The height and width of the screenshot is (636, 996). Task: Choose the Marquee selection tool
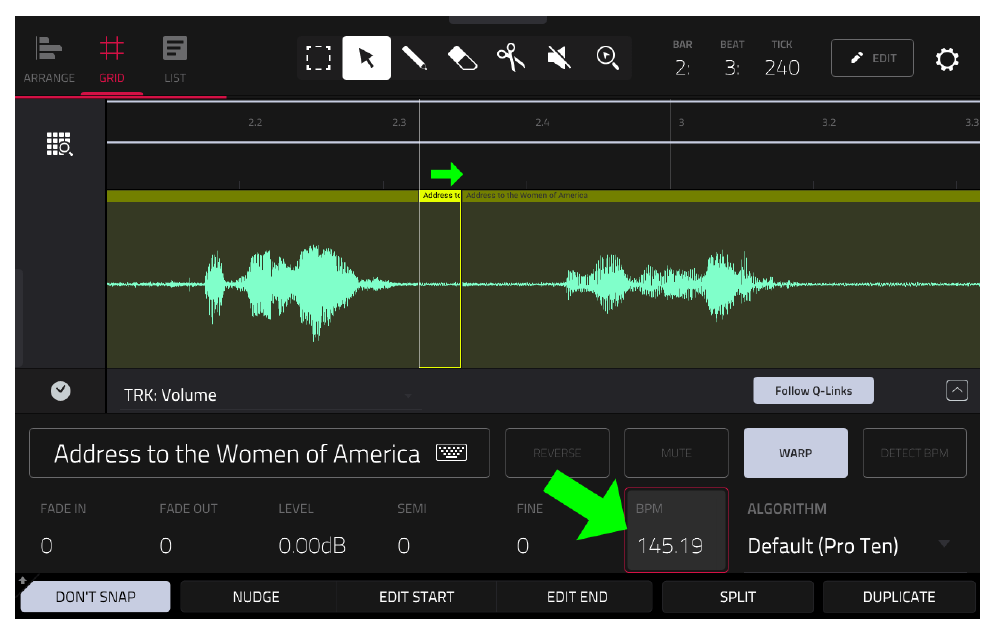click(318, 58)
